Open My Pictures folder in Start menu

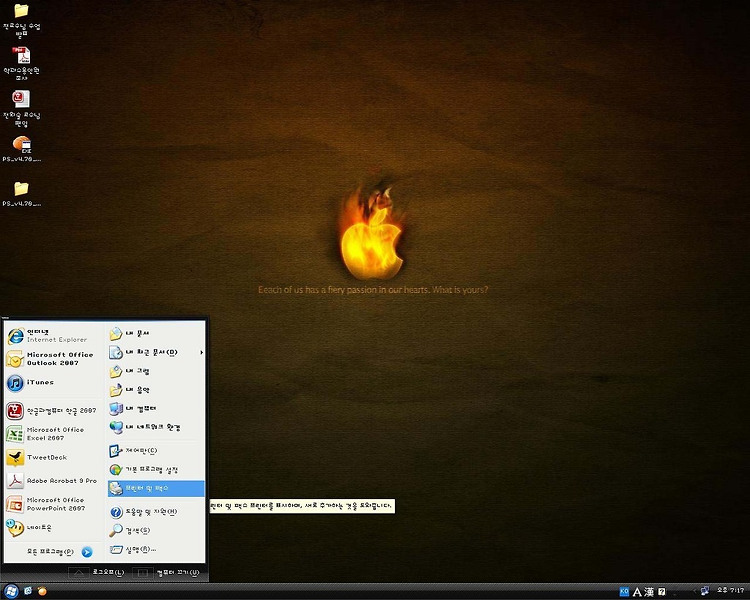pos(156,371)
